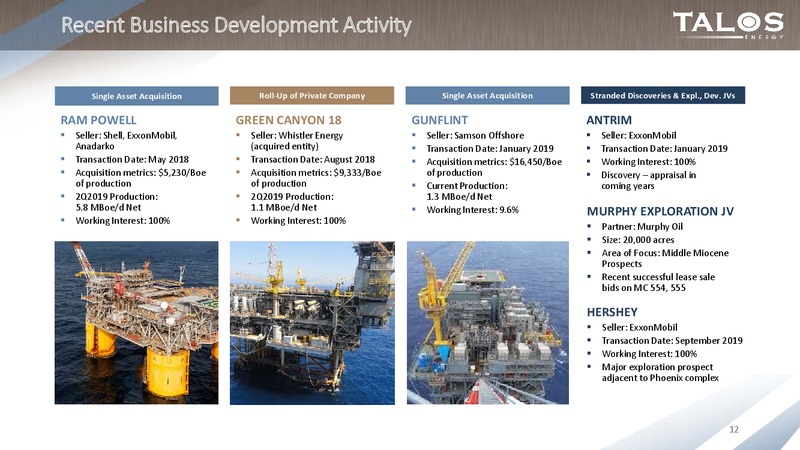The image size is (800, 450).
Task: Click the 'Stranded Discoveries & Expl., Dev. JVs' banner
Action: coord(663,95)
